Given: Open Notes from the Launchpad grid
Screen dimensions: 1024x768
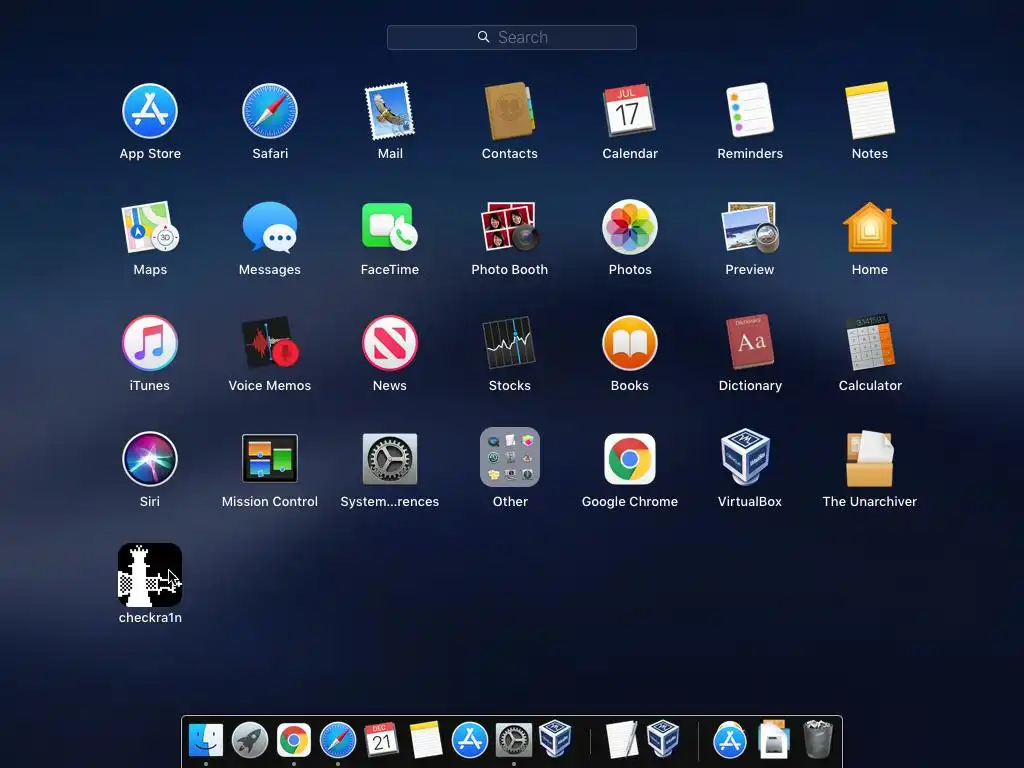Looking at the screenshot, I should click(870, 110).
